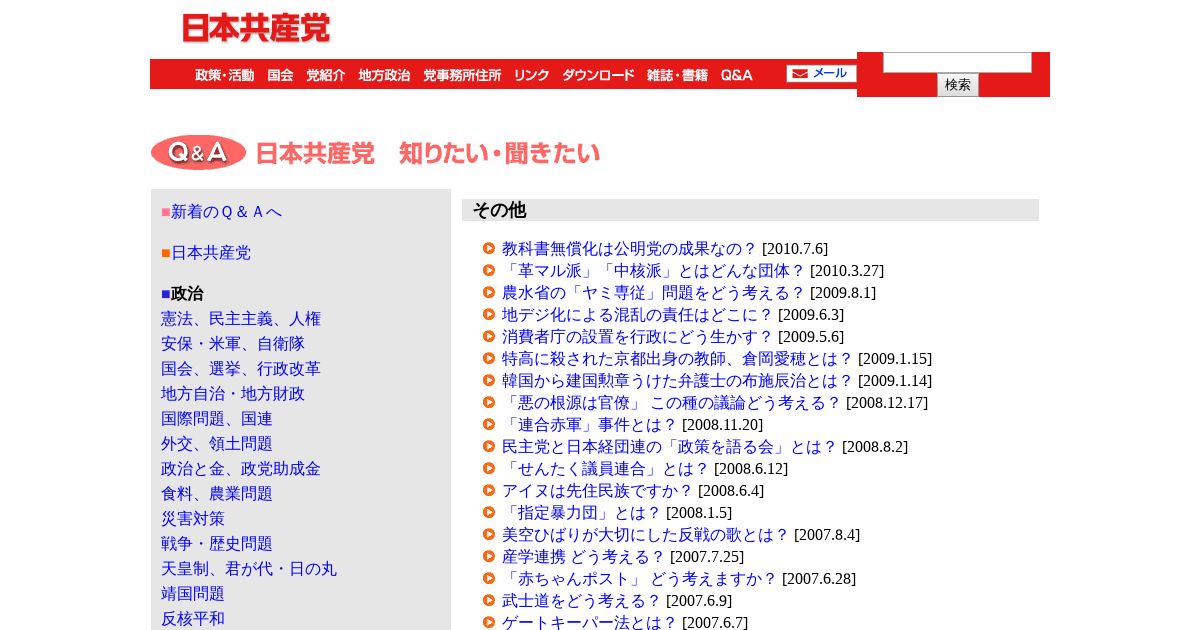The image size is (1200, 630).
Task: Click the Q&A oval badge icon
Action: (x=198, y=152)
